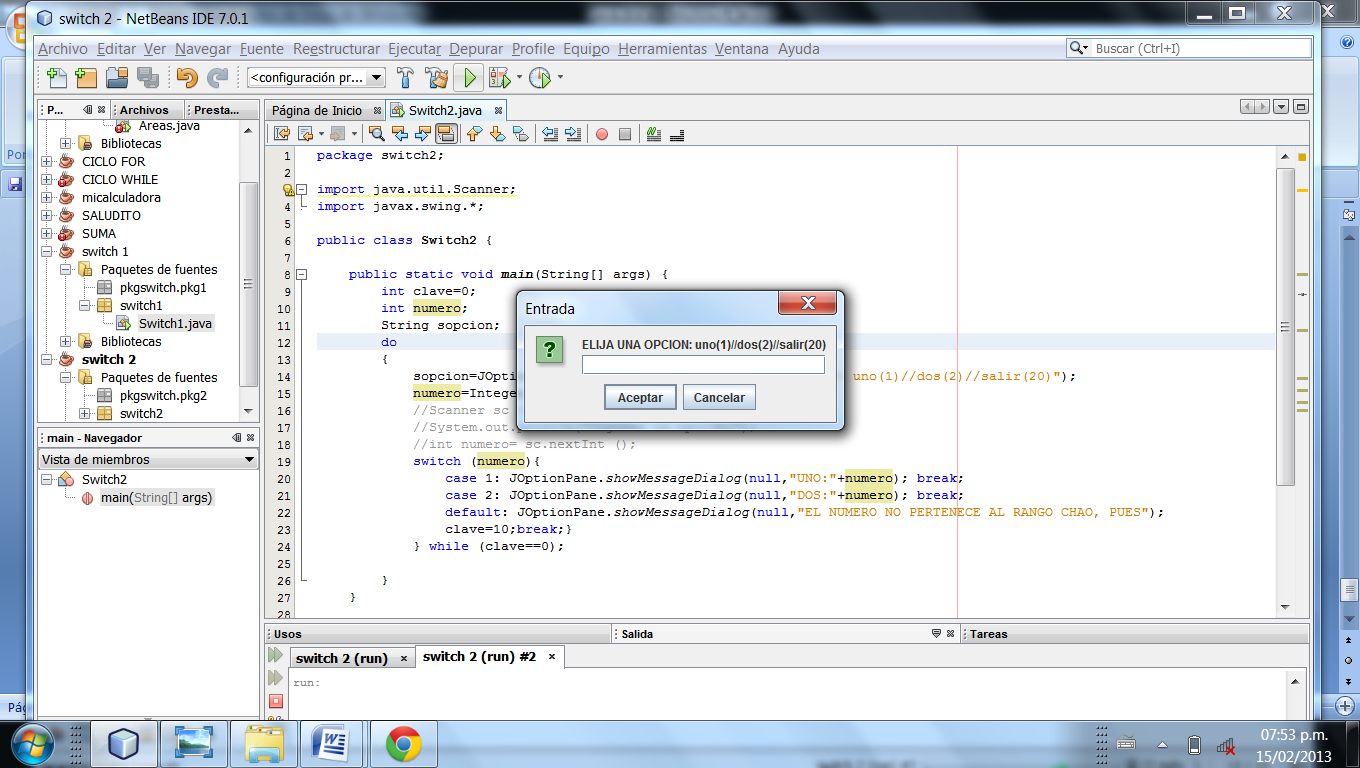Run the project with the green Run icon
The height and width of the screenshot is (768, 1360).
[468, 76]
